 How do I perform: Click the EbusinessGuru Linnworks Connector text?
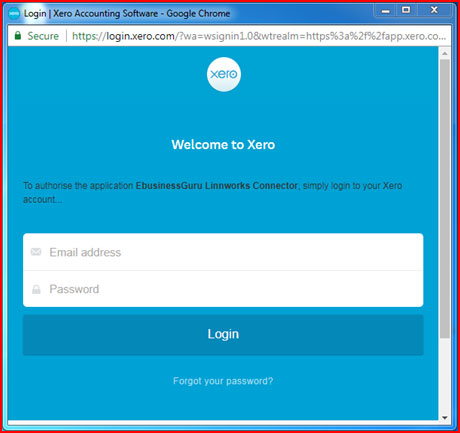217,186
